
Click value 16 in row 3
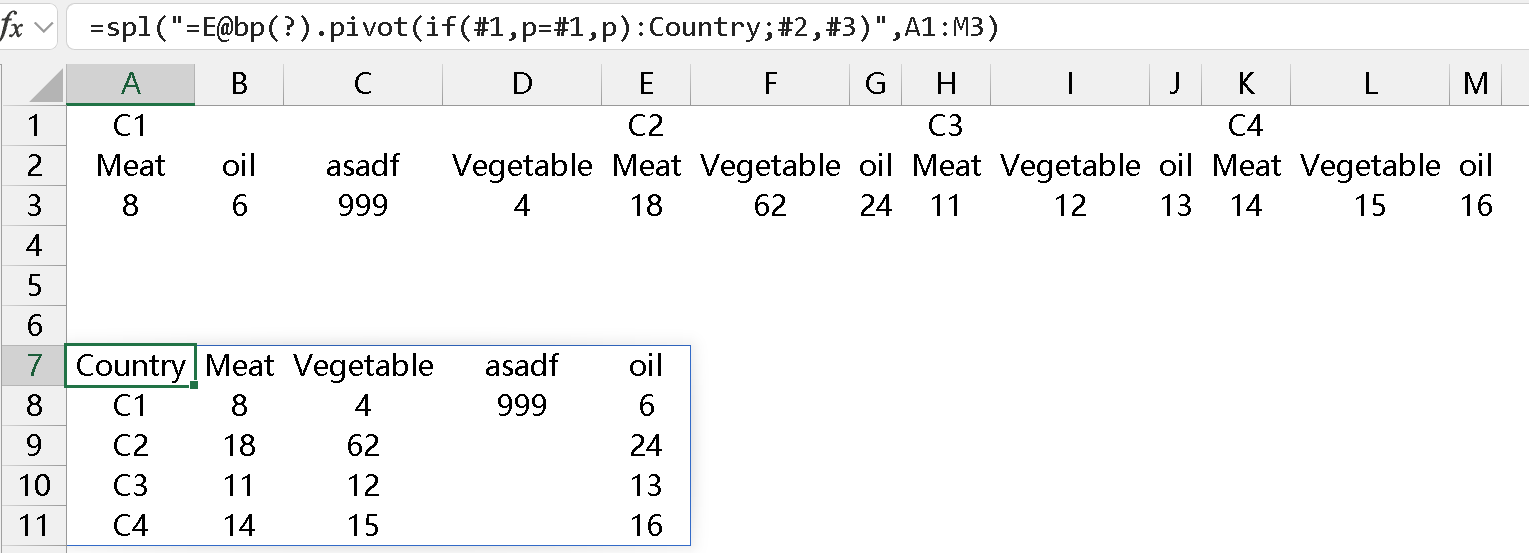coord(1475,206)
